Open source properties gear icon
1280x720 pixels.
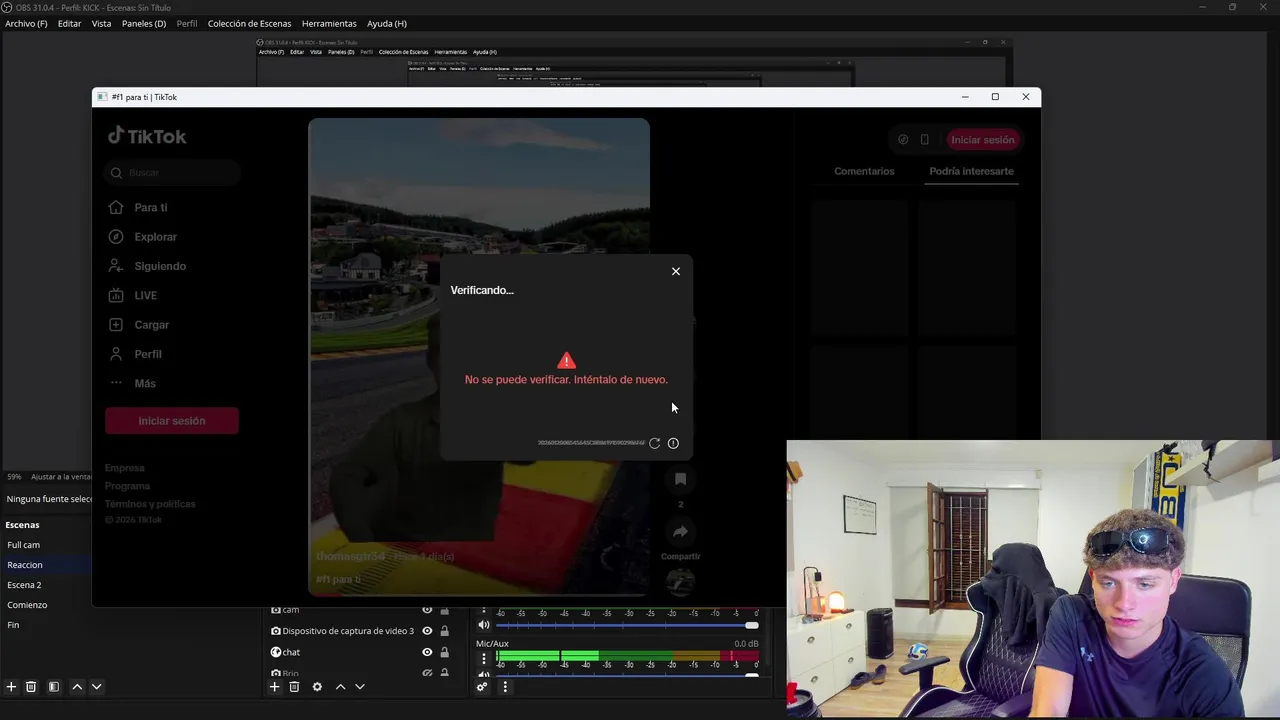click(x=317, y=687)
